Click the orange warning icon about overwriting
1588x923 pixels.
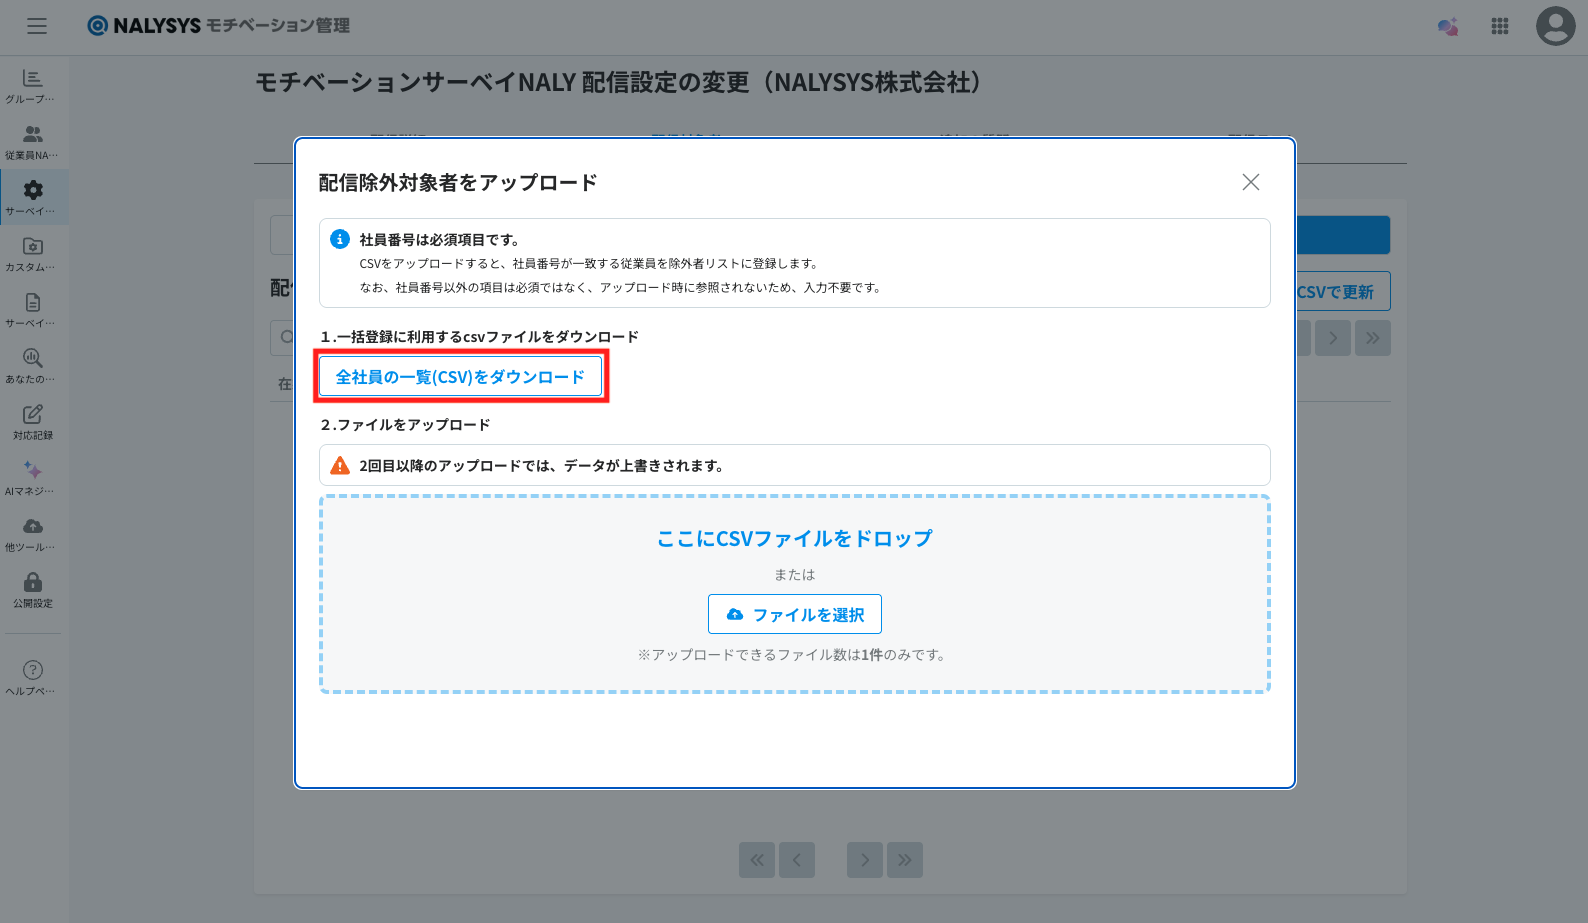340,465
